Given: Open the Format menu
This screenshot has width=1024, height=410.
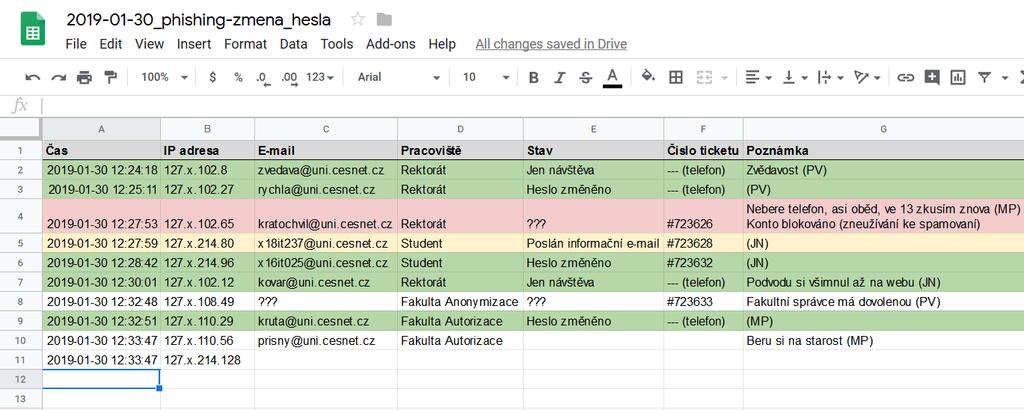Looking at the screenshot, I should [x=245, y=44].
